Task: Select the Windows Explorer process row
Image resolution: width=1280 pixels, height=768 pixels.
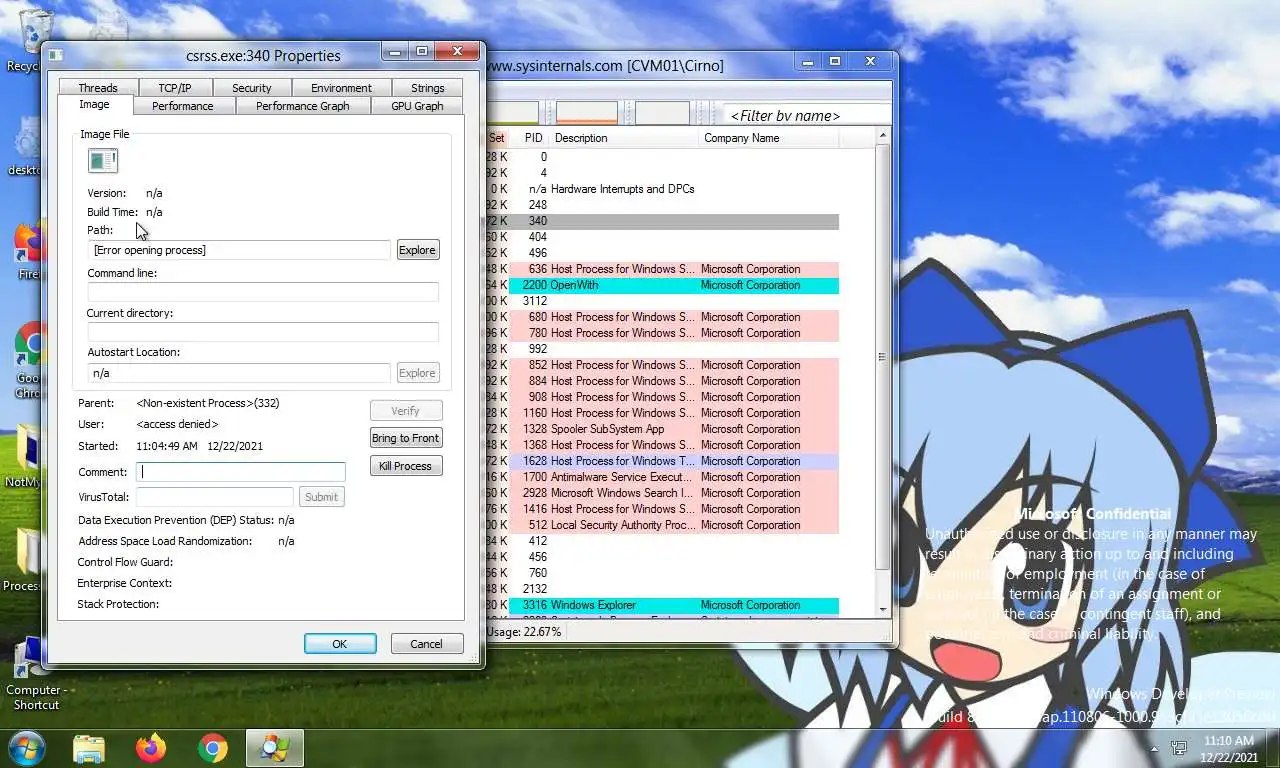Action: coord(663,605)
